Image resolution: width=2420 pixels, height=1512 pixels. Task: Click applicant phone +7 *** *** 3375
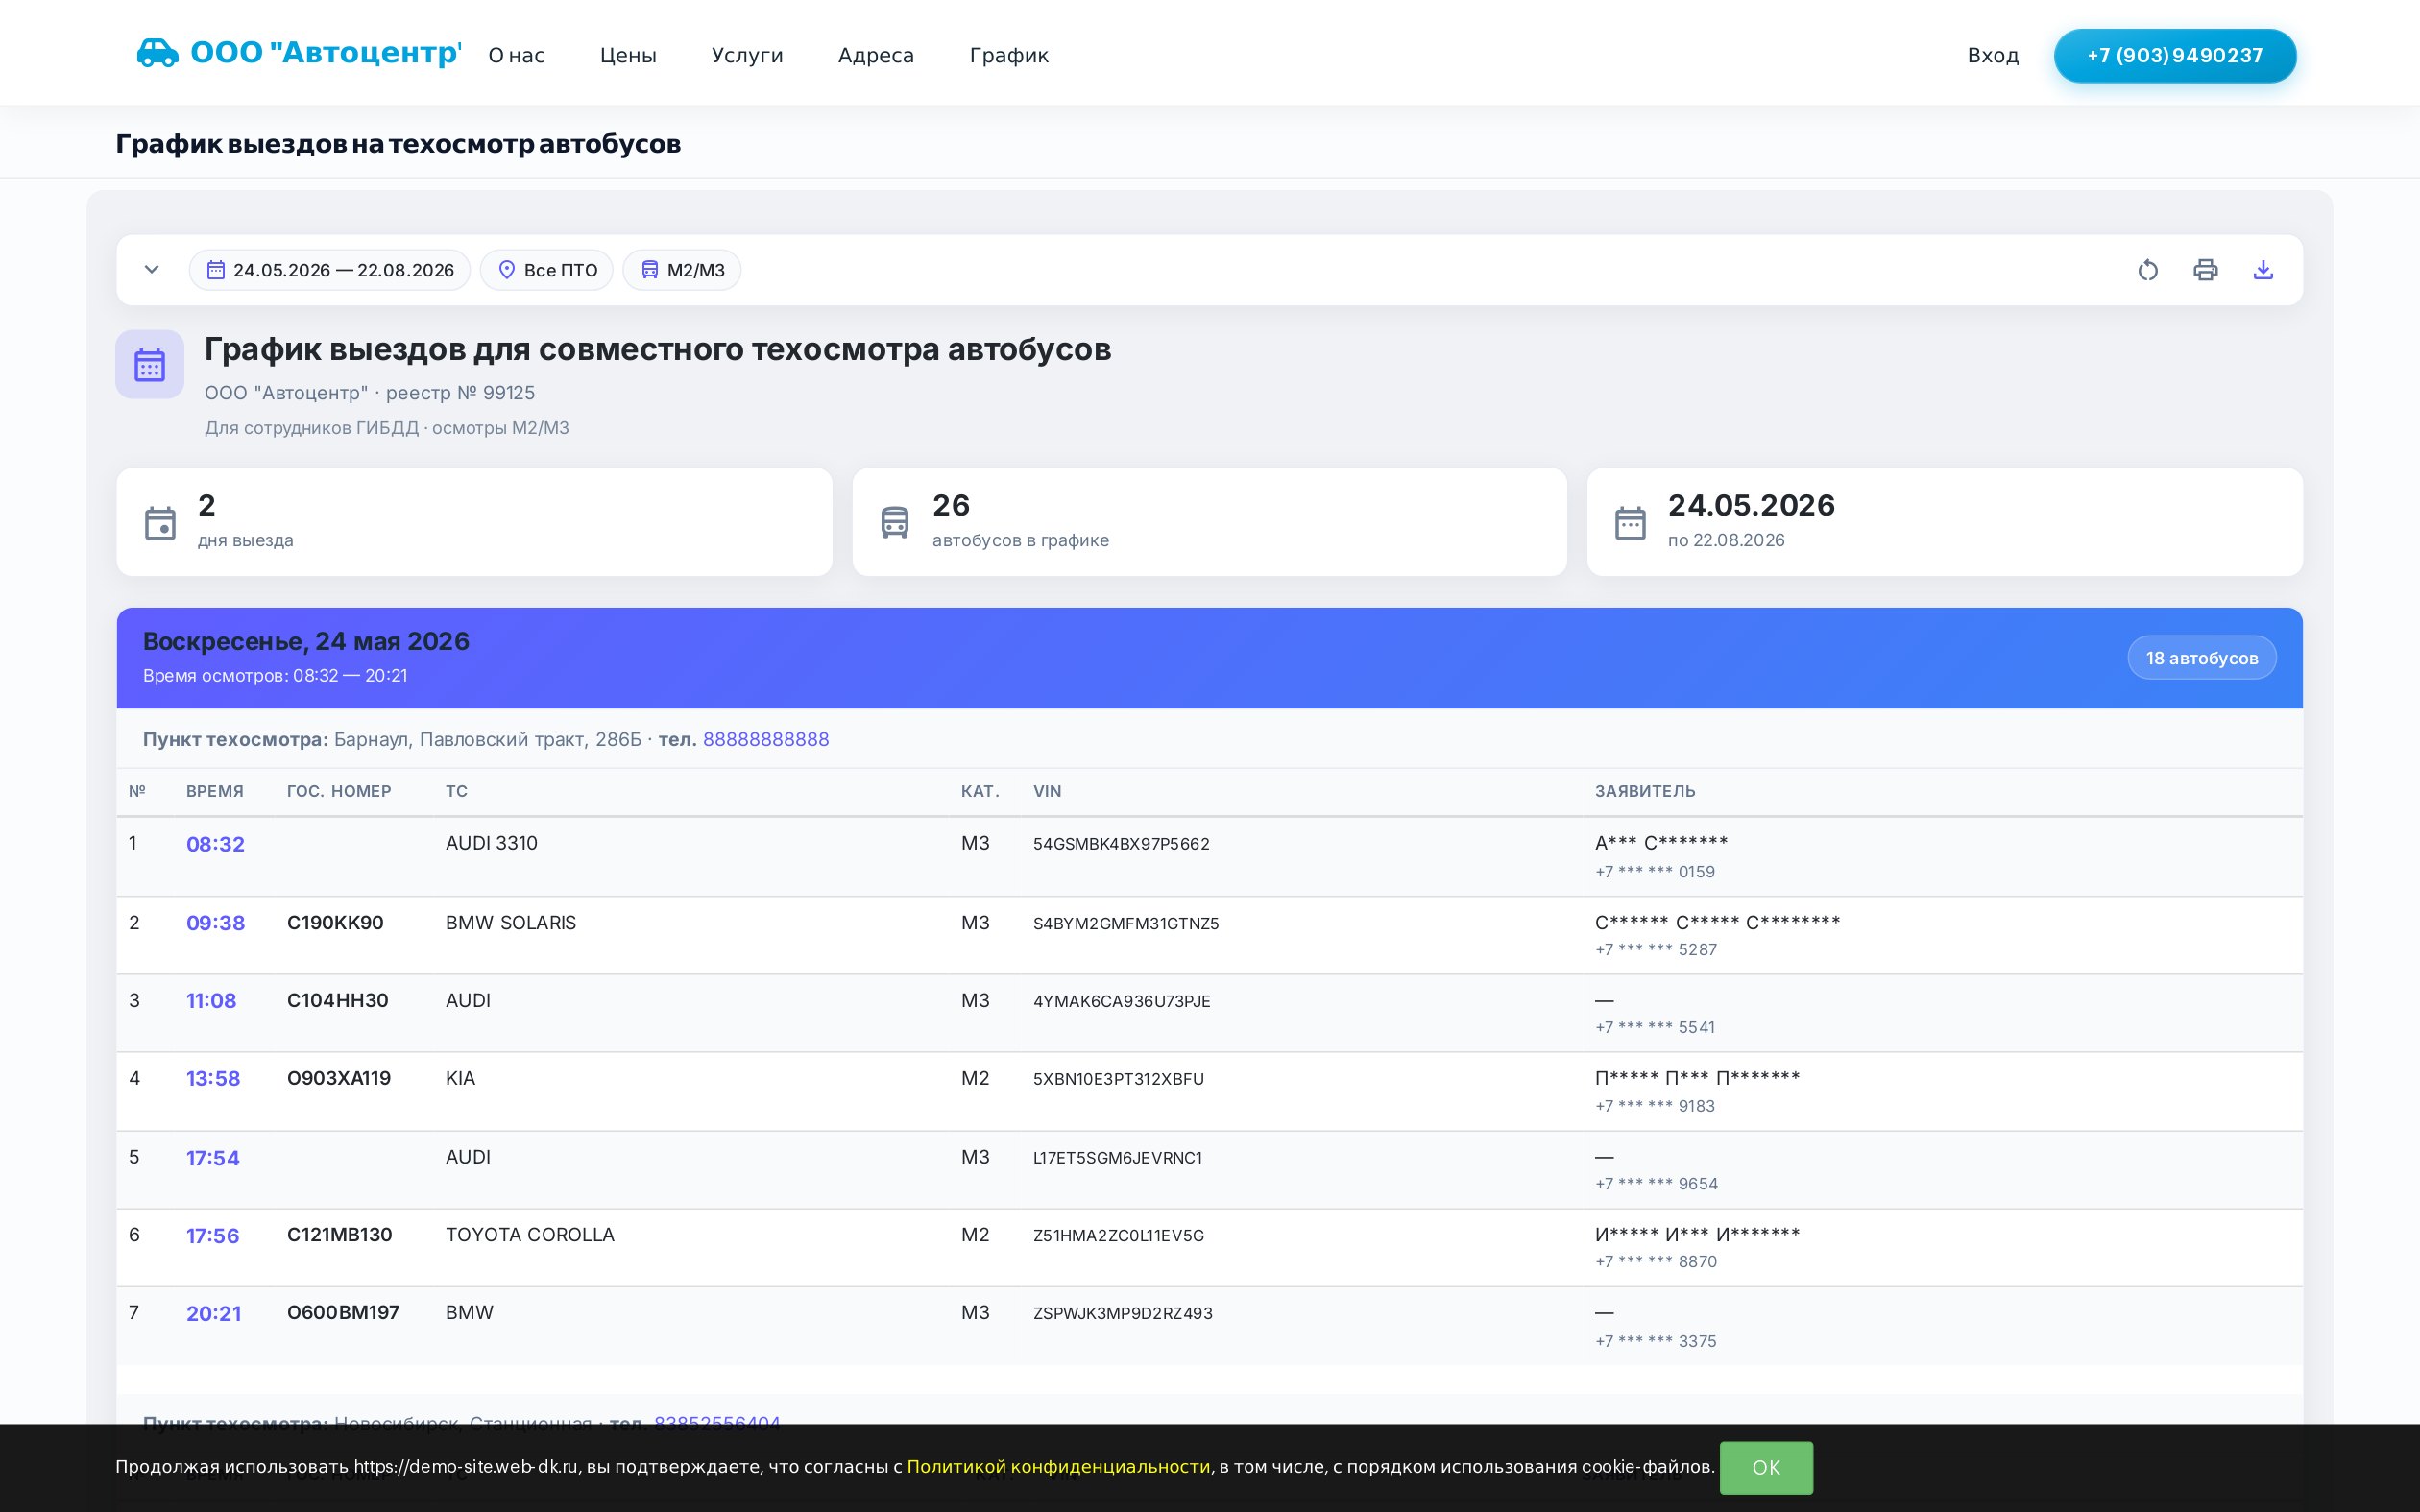1656,1341
